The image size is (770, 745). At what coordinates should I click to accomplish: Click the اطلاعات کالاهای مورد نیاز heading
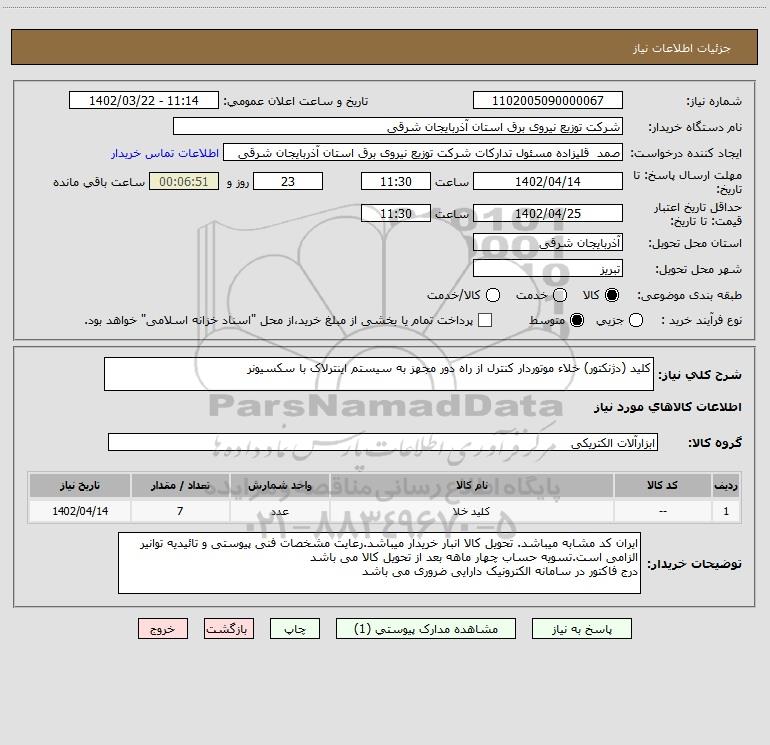click(x=668, y=407)
